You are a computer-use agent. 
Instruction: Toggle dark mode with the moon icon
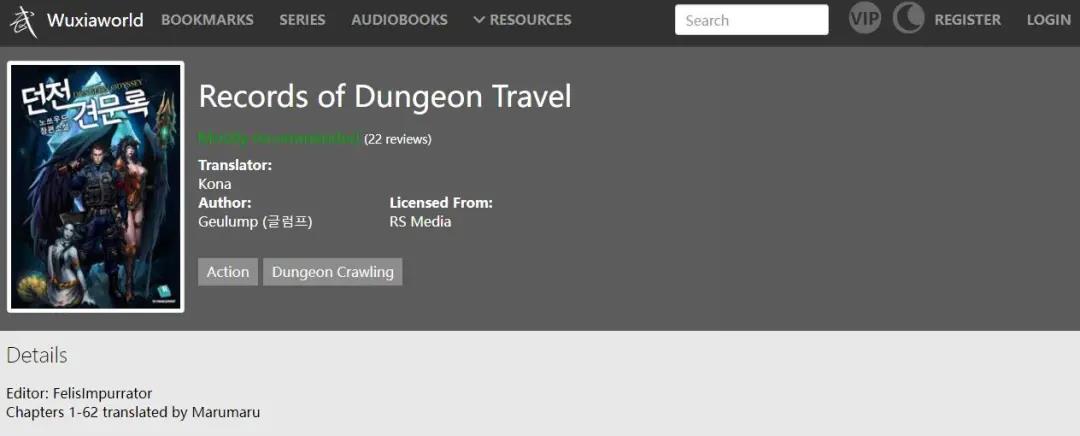pyautogui.click(x=908, y=19)
